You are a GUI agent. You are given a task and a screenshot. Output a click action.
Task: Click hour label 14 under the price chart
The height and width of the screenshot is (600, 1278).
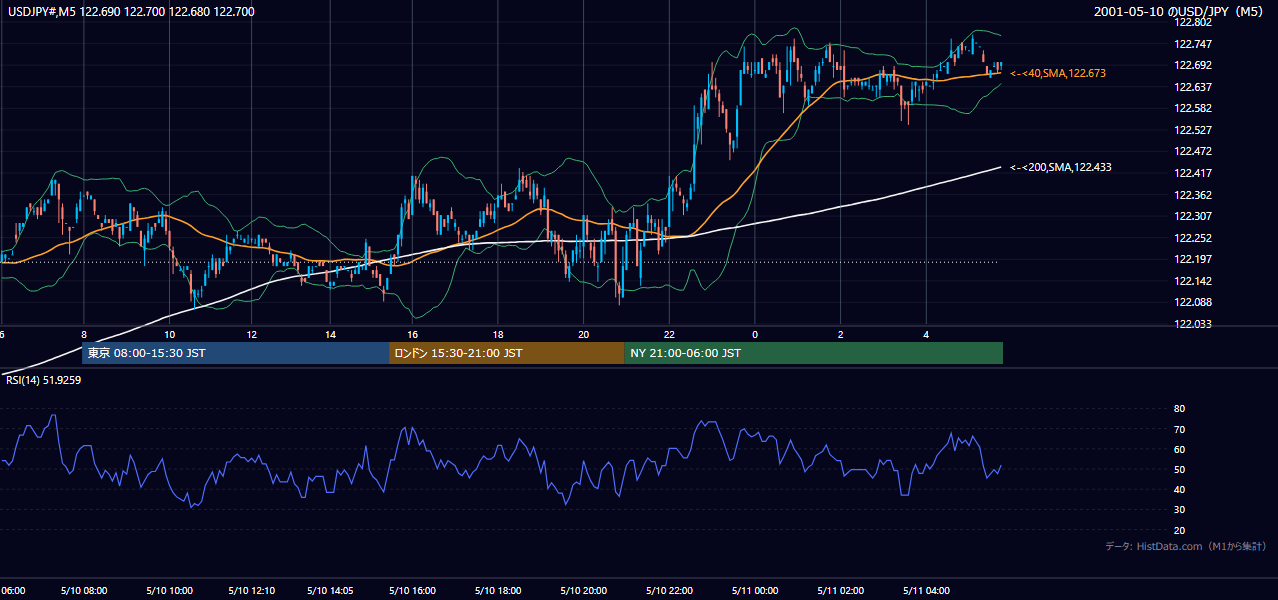[331, 334]
